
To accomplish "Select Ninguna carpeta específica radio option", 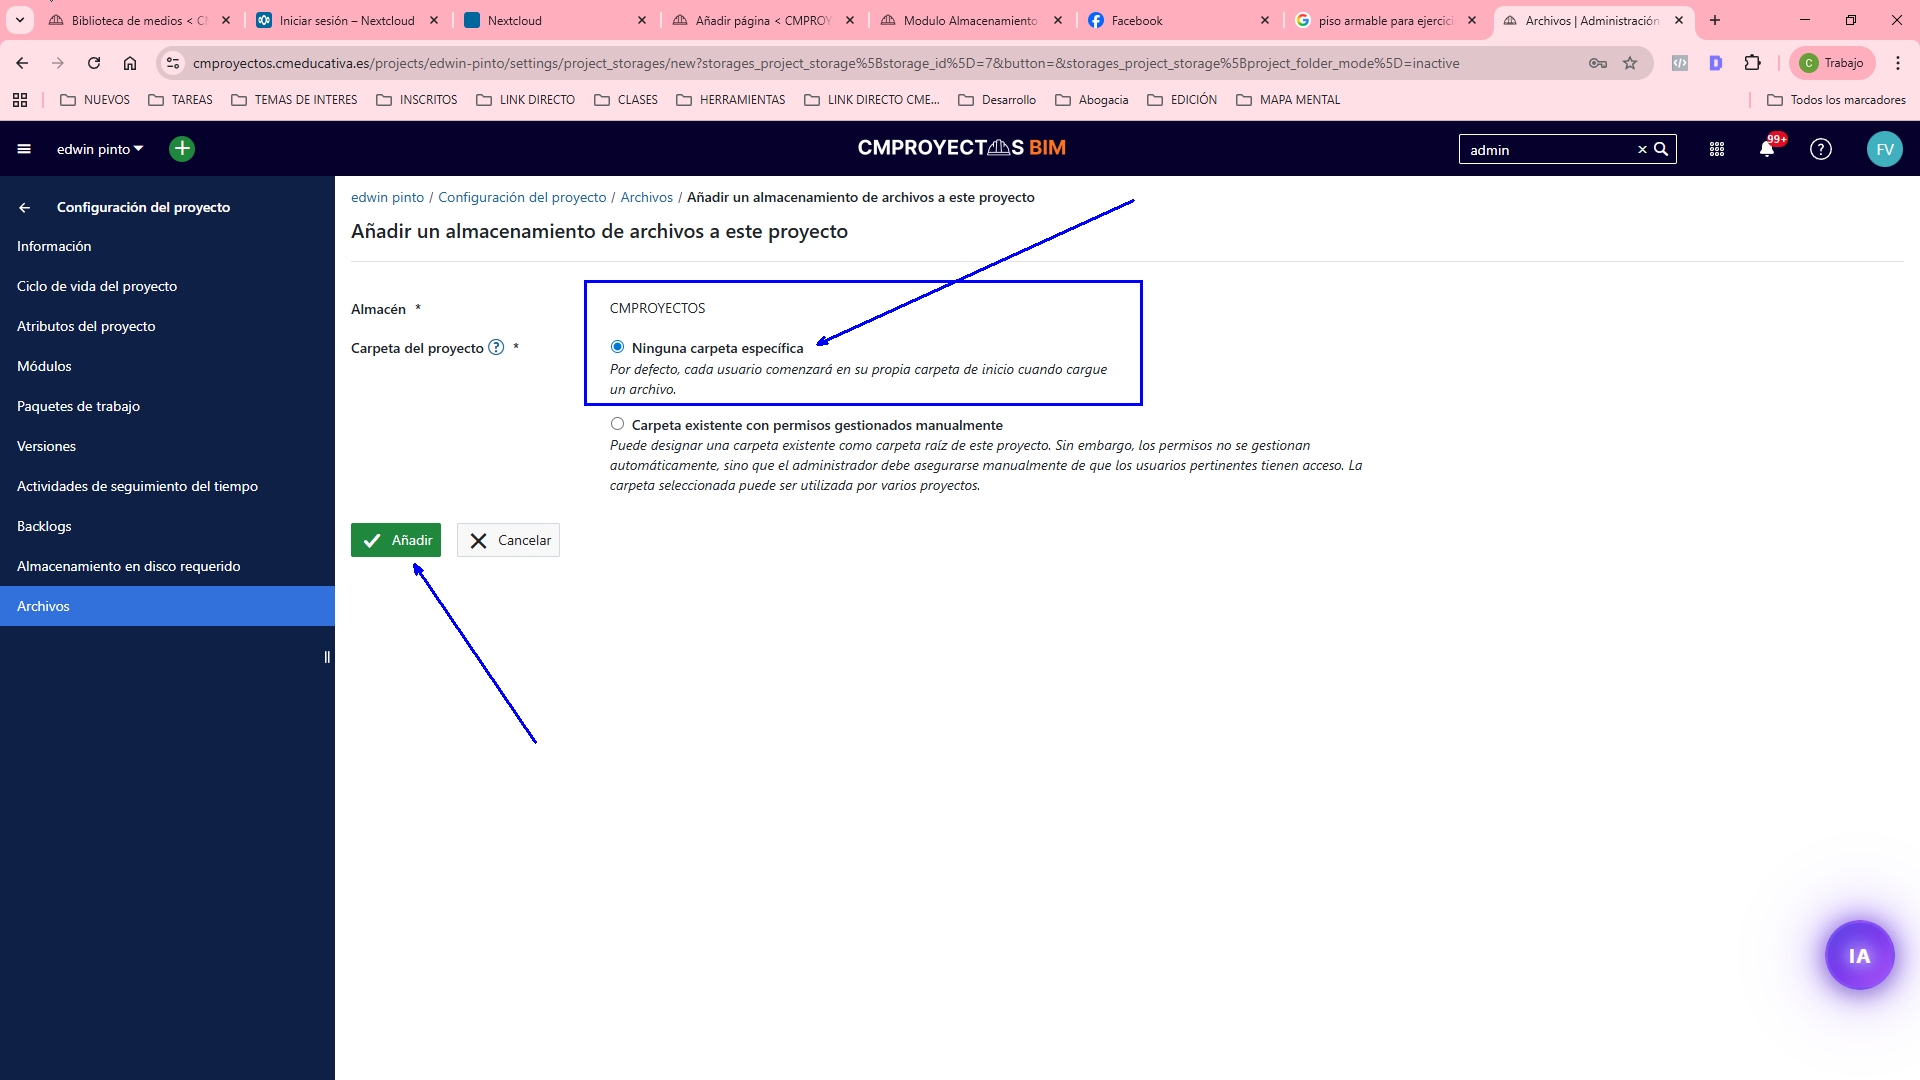I will pyautogui.click(x=617, y=347).
